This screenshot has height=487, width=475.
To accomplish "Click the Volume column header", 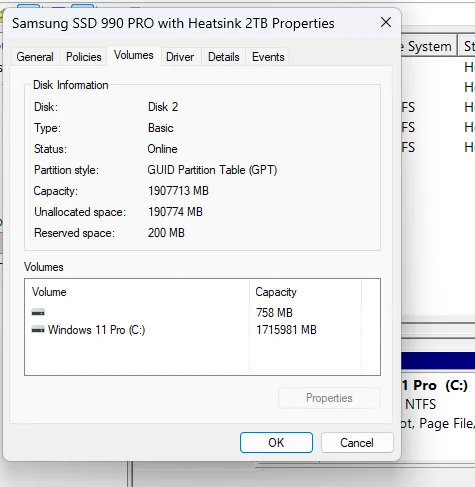I will coord(137,292).
